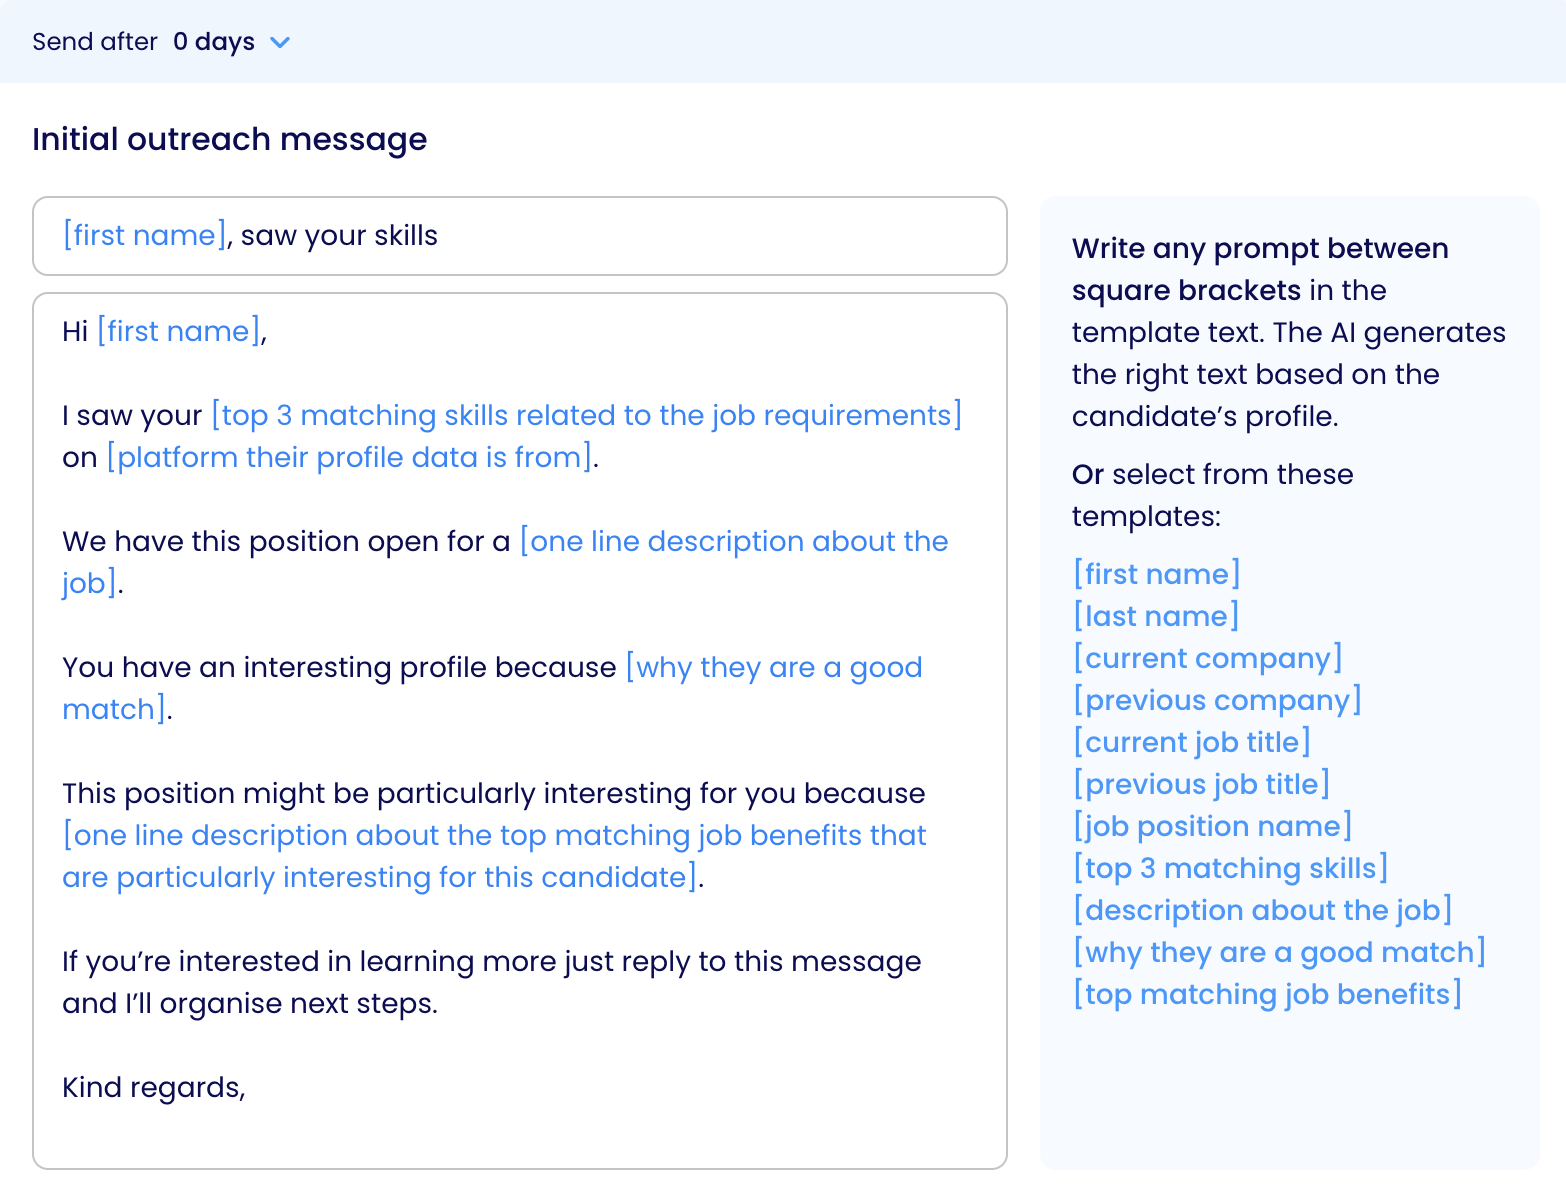The image size is (1566, 1192).
Task: Select the [previous company] template
Action: [x=1217, y=700]
